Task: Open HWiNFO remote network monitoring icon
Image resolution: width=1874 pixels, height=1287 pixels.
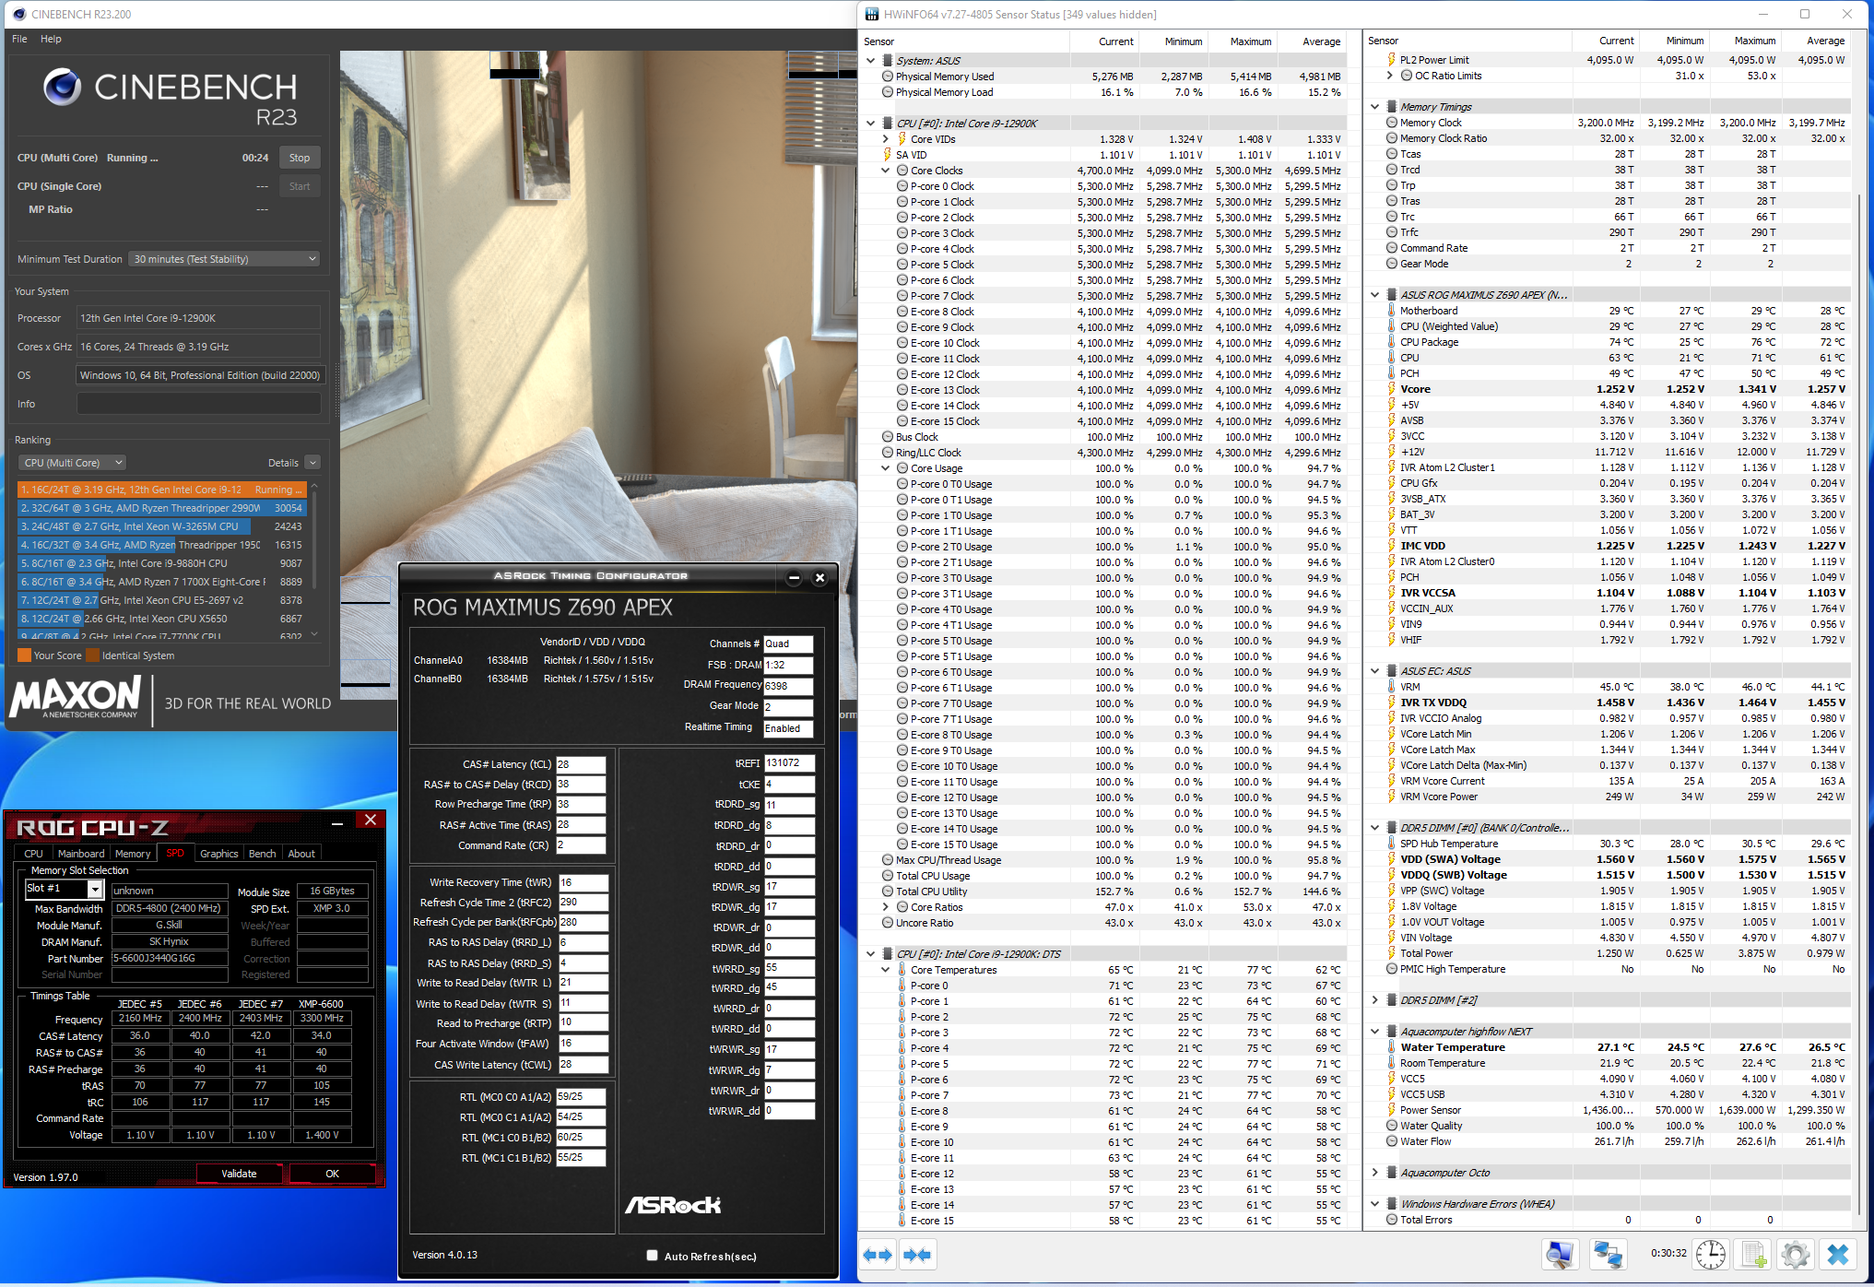Action: pos(1607,1254)
